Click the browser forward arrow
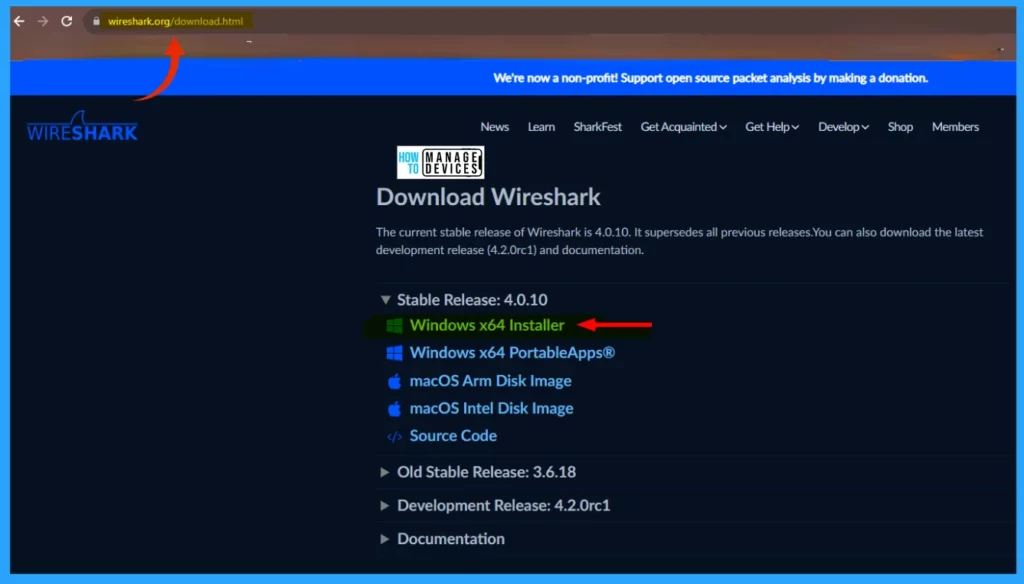The image size is (1024, 584). coord(42,21)
